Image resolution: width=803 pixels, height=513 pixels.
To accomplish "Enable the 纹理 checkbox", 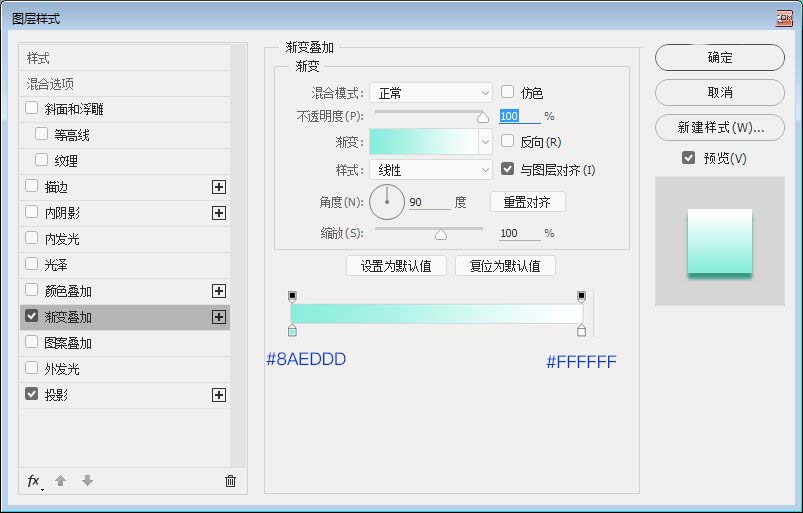I will (41, 160).
